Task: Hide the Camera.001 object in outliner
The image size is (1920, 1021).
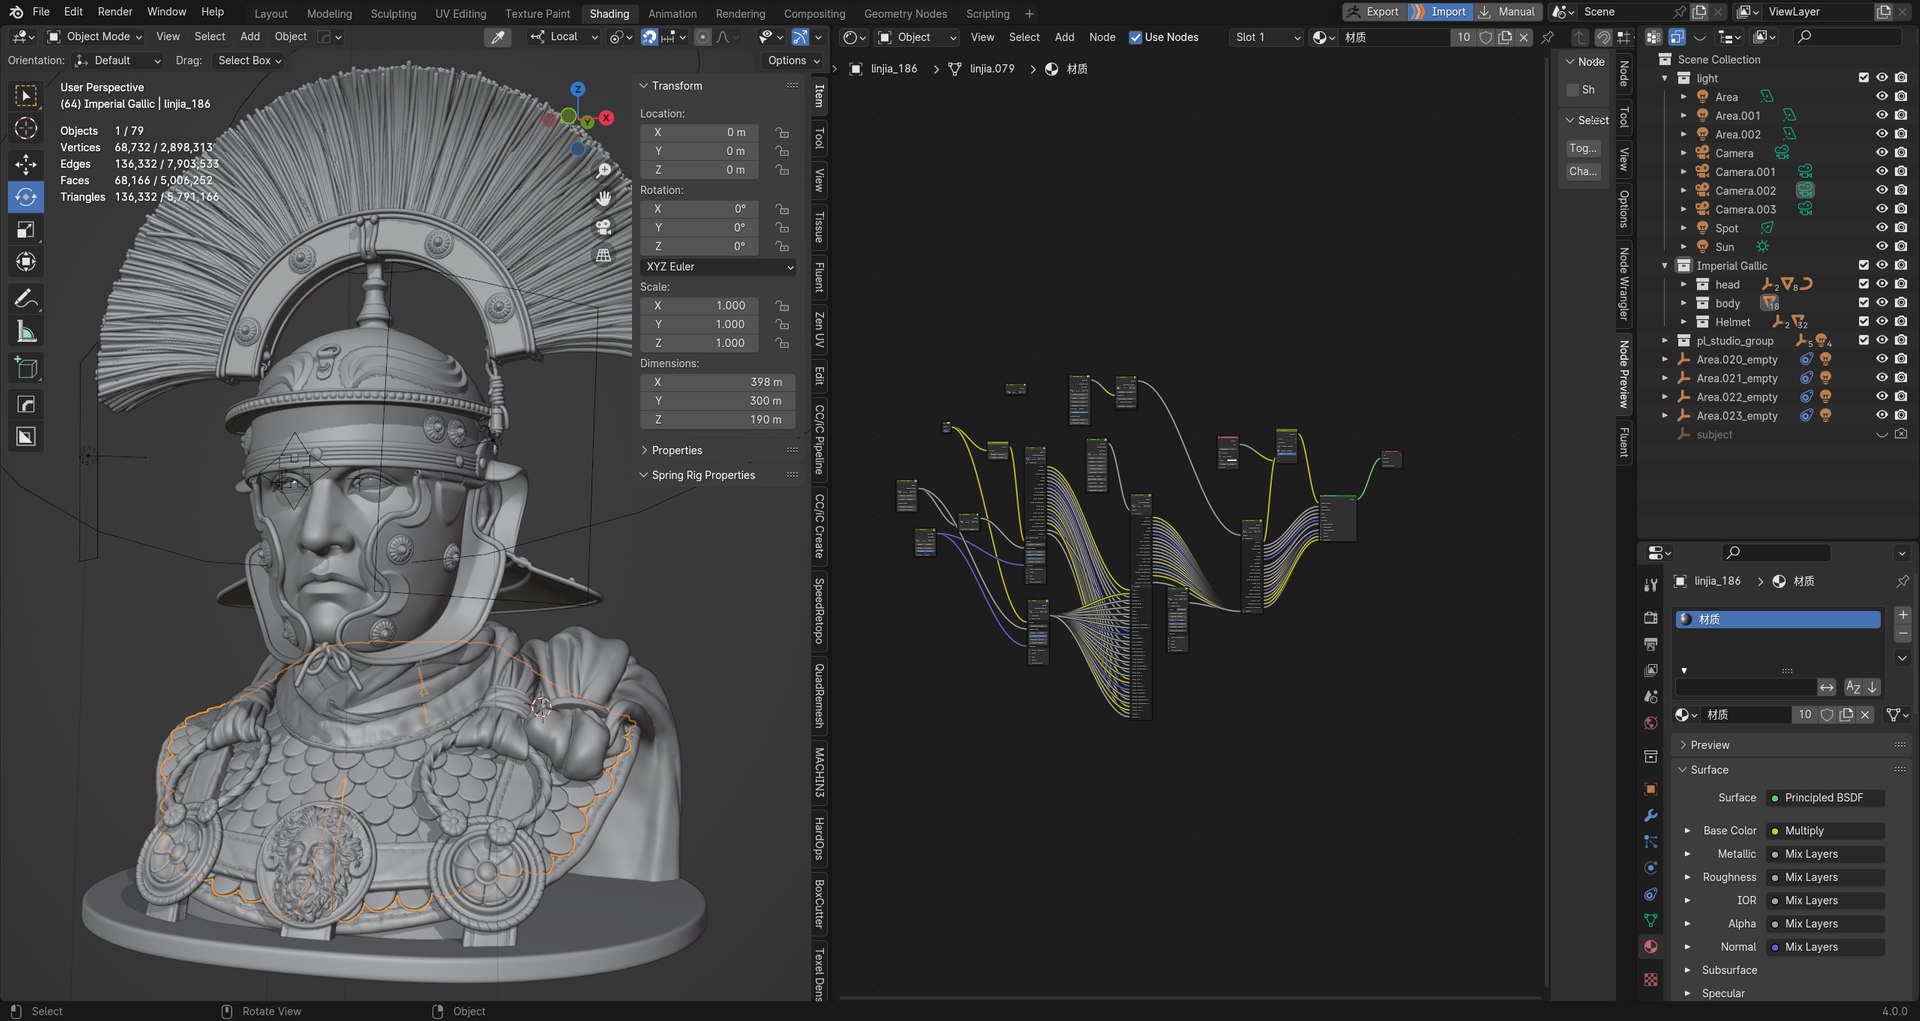Action: point(1881,172)
